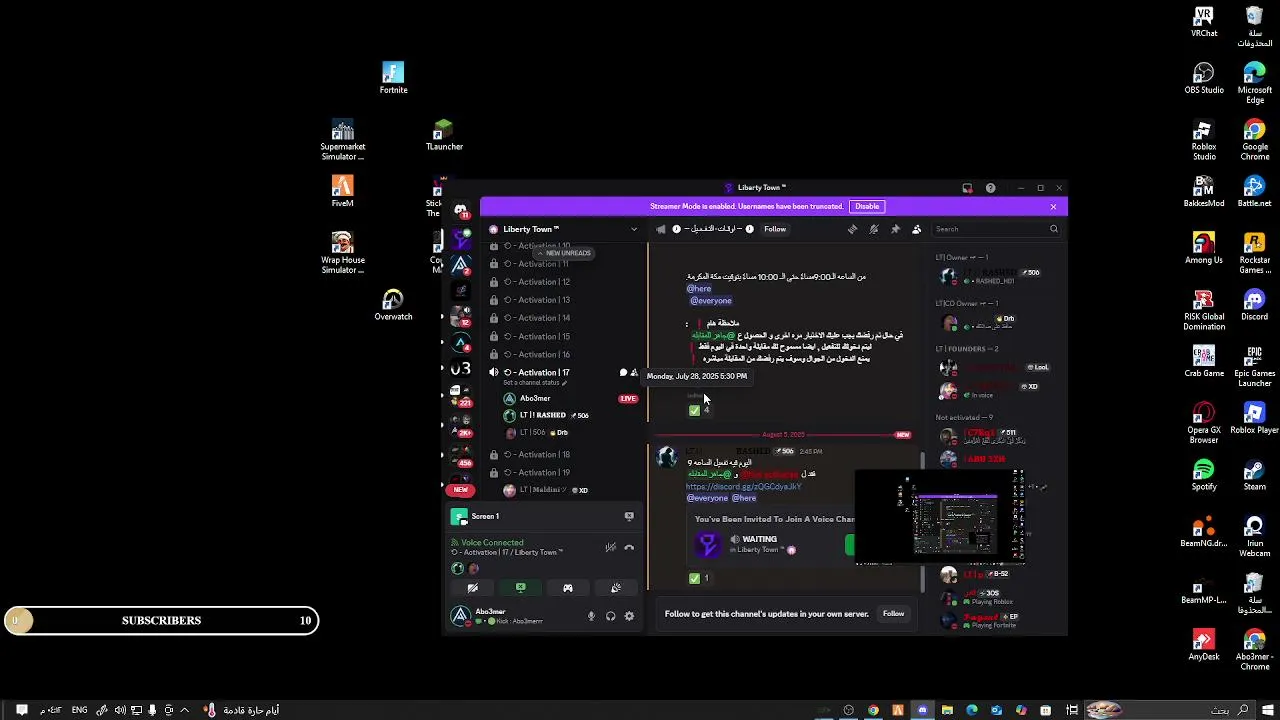Viewport: 1280px width, 720px height.
Task: Invite people to Activation 17 channel
Action: [634, 372]
